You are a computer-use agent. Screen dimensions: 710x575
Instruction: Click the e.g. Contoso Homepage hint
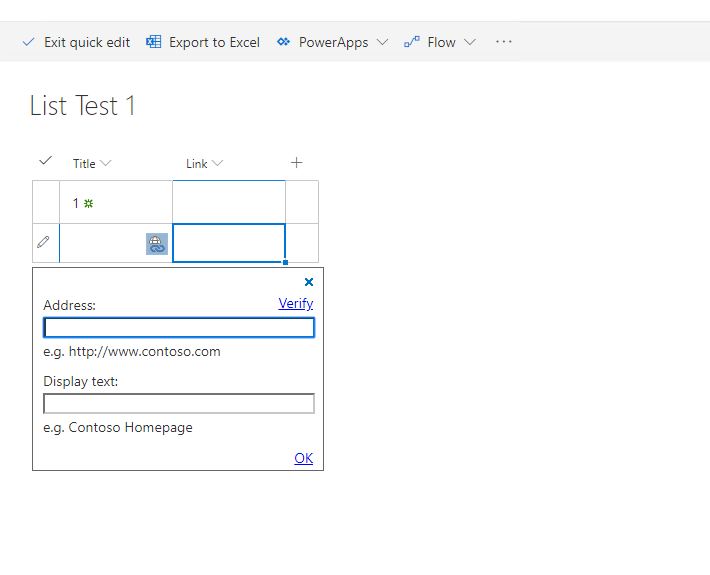click(118, 428)
